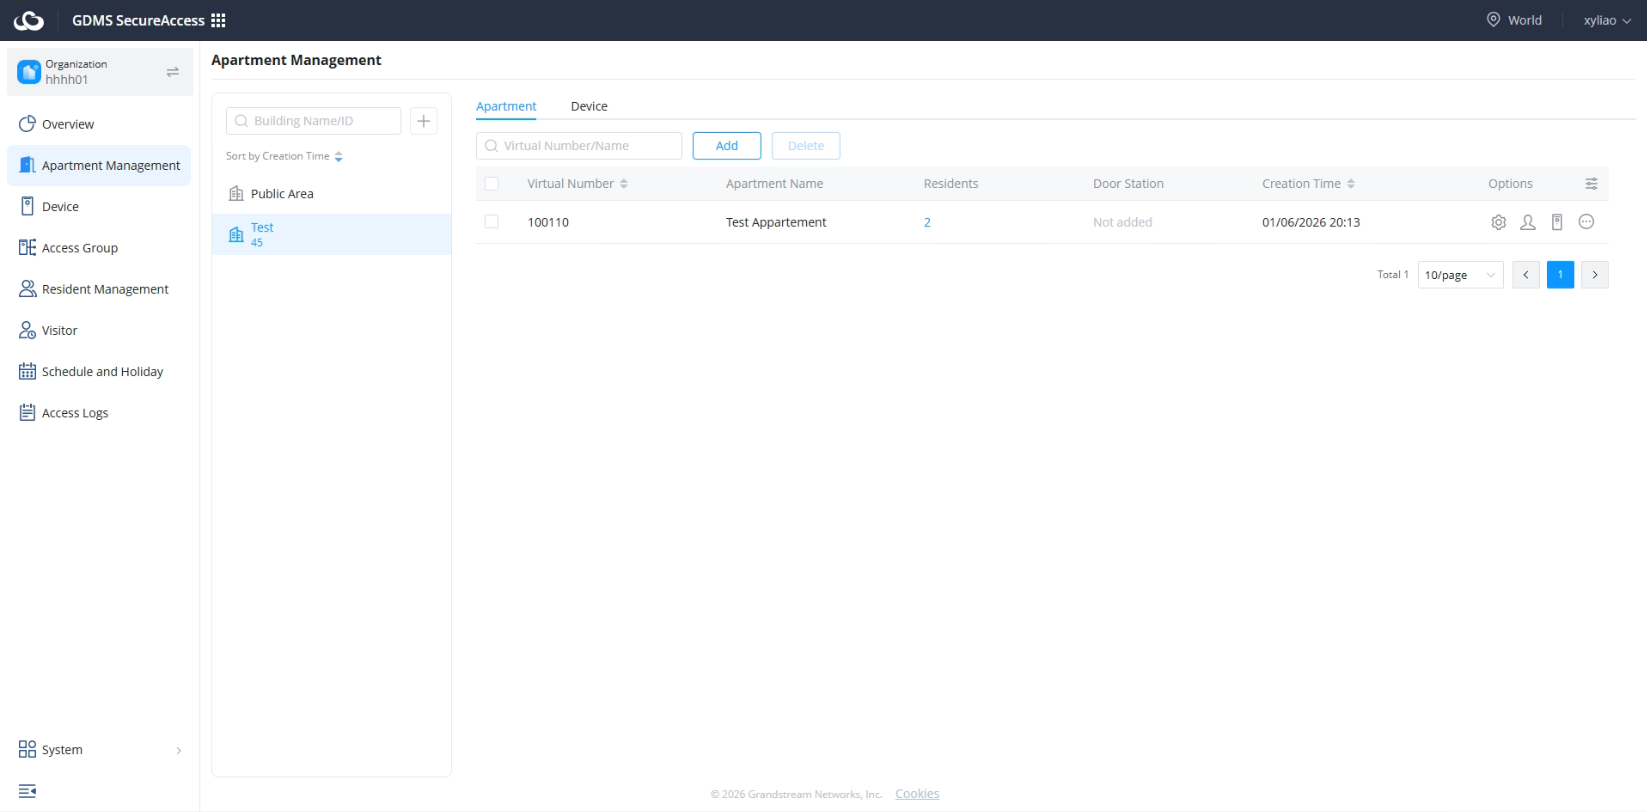Click creation time 01/06/2026 20:13
The image size is (1647, 812).
pyautogui.click(x=1311, y=222)
